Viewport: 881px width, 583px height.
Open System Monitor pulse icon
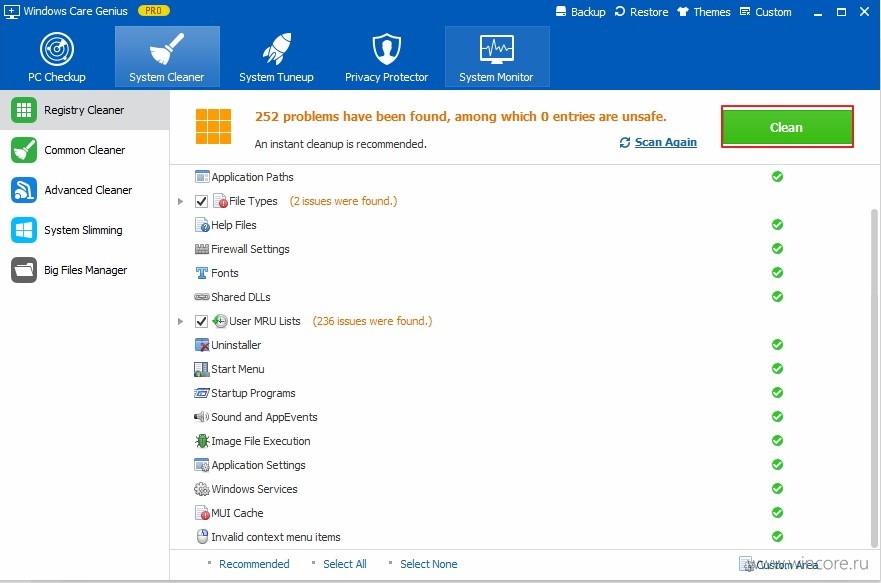[x=496, y=48]
